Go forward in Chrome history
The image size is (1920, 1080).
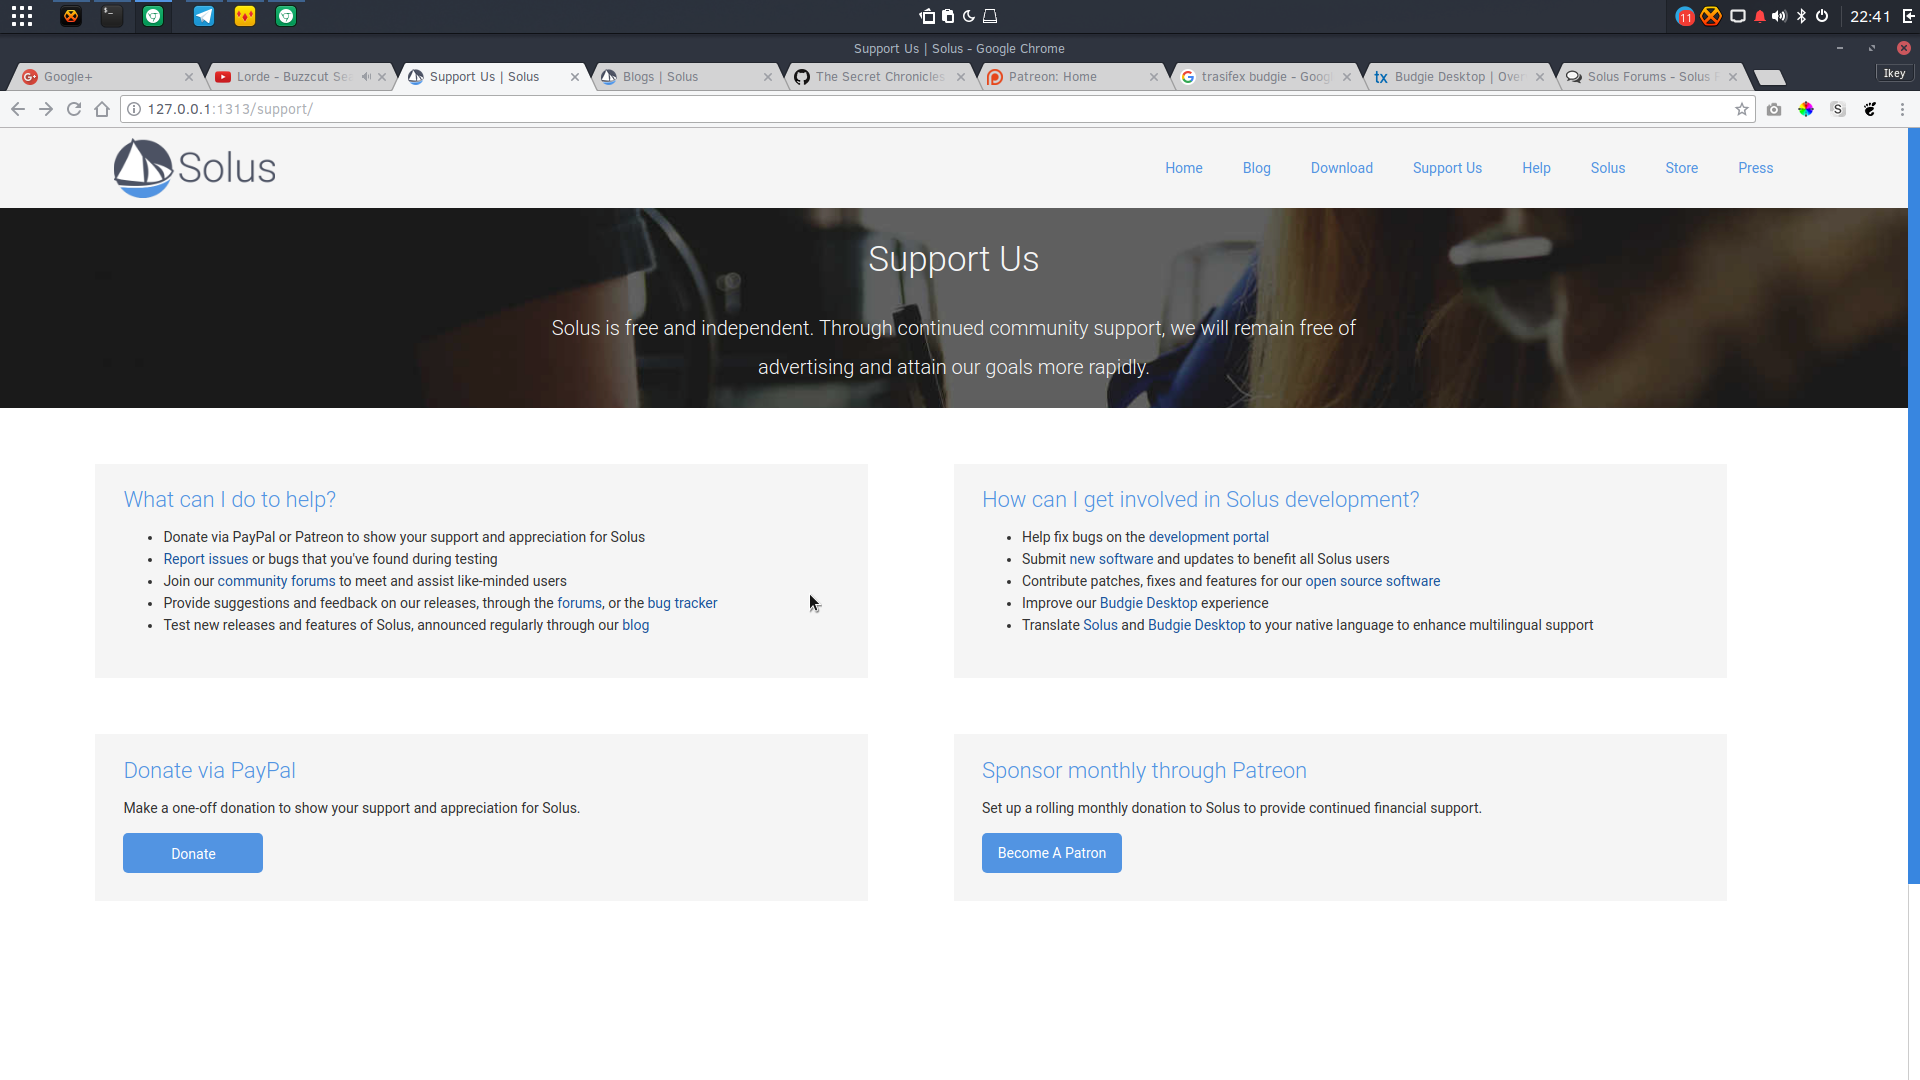[46, 109]
